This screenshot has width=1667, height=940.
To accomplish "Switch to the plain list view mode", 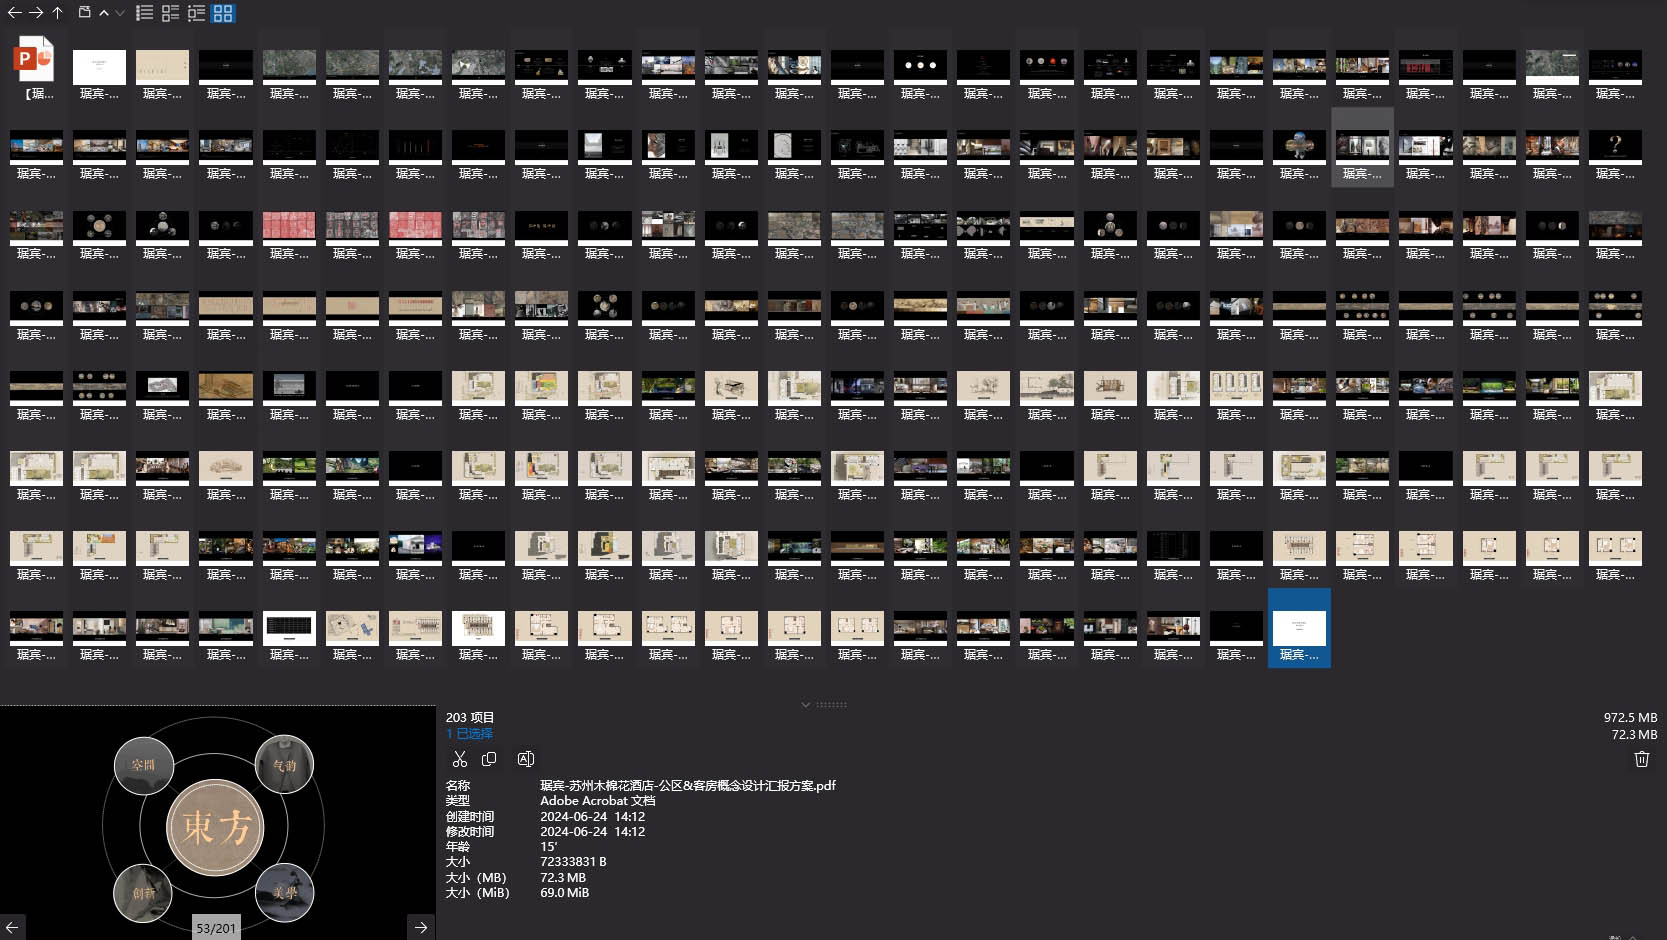I will click(x=145, y=13).
